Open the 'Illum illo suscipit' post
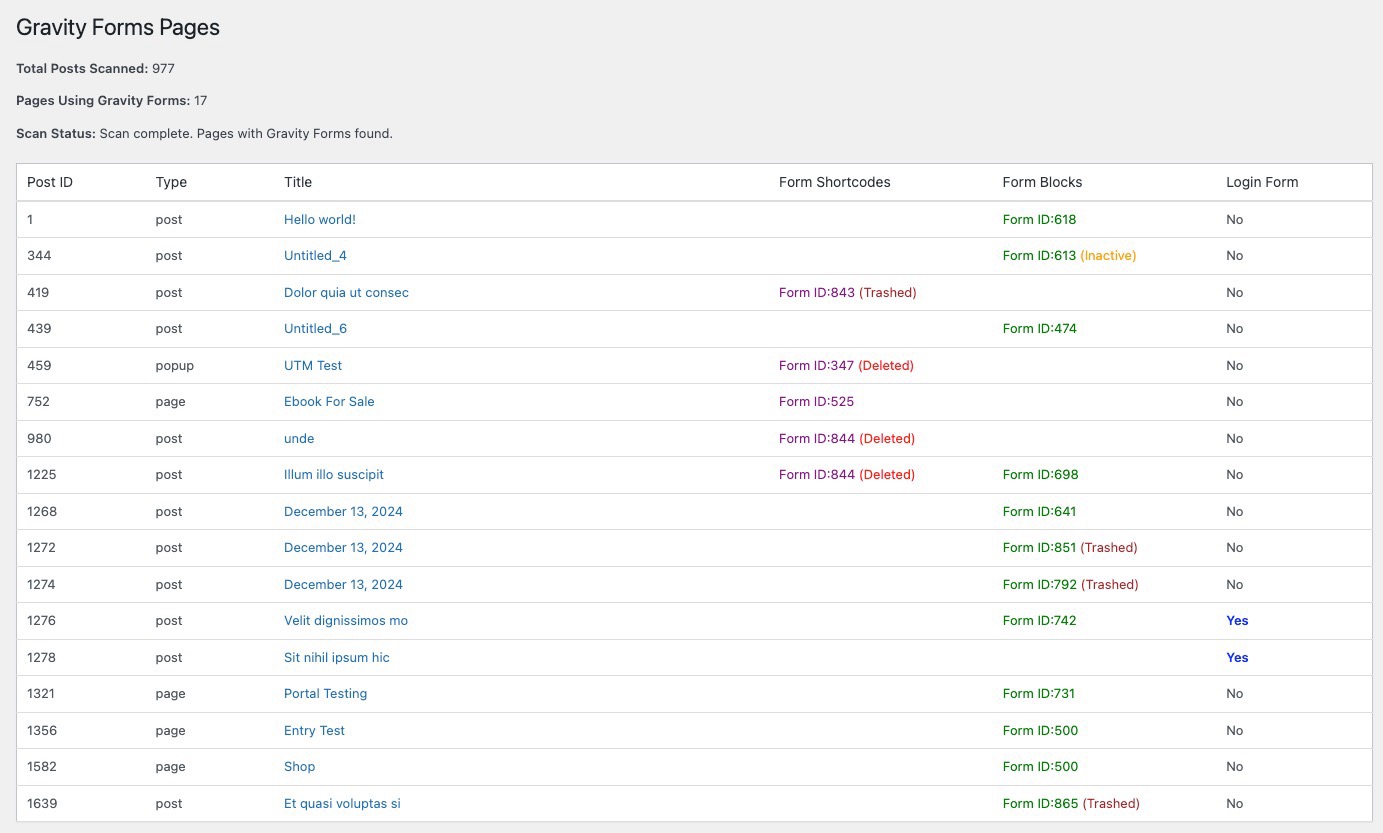1383x833 pixels. 333,474
